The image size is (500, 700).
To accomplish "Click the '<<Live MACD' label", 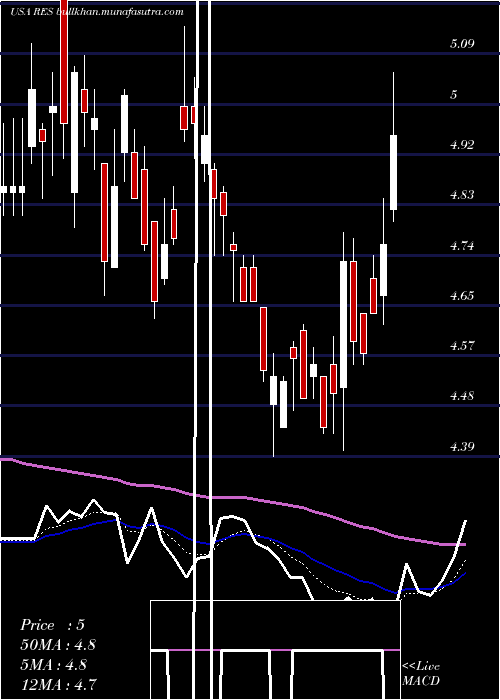I will [421, 674].
